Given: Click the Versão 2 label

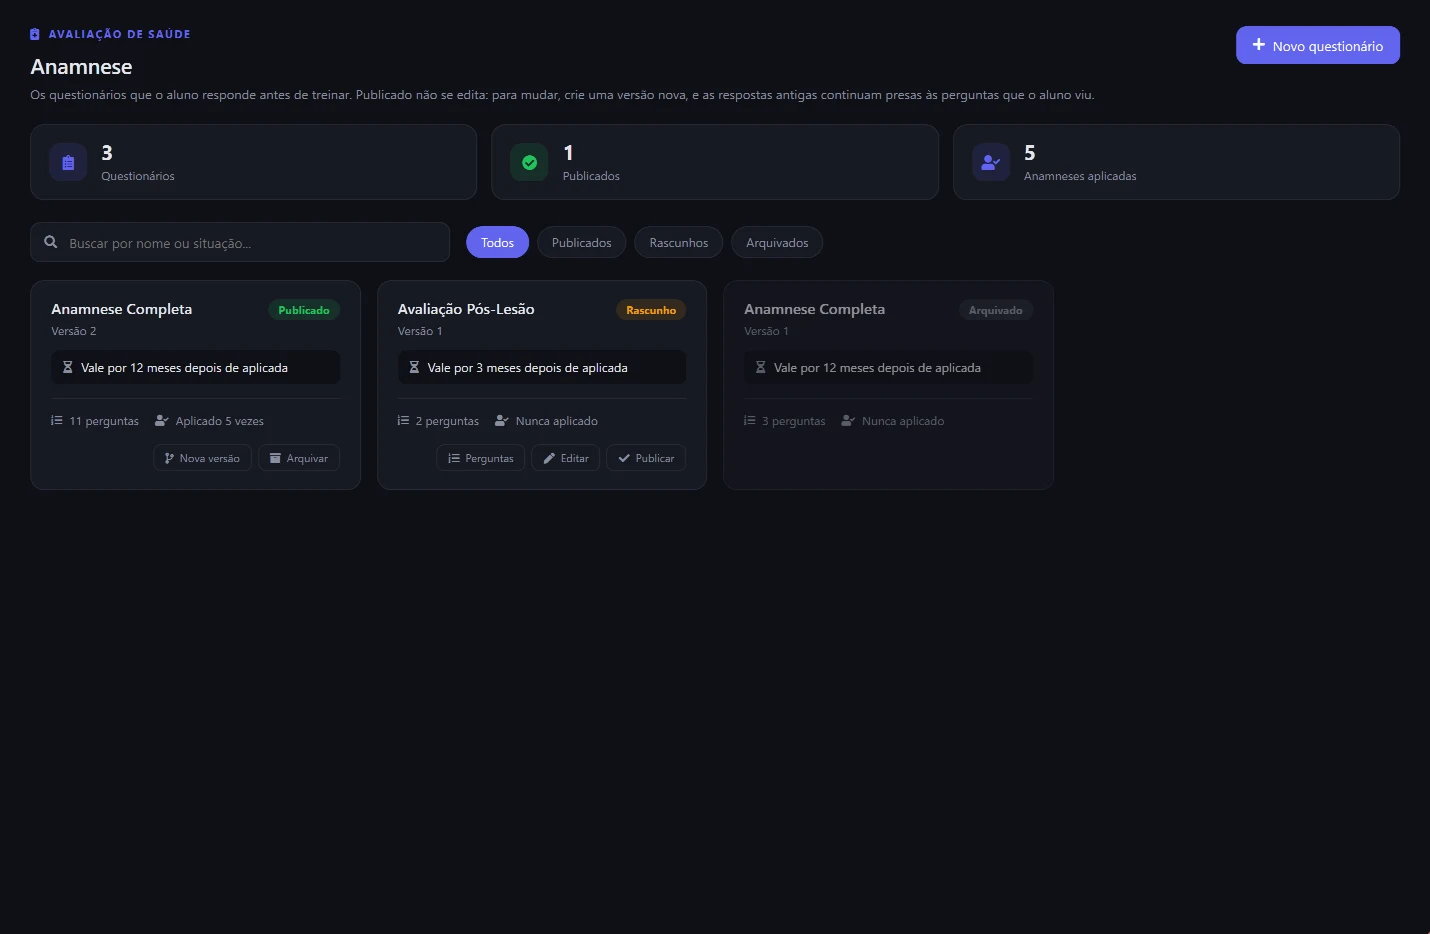Looking at the screenshot, I should point(74,331).
